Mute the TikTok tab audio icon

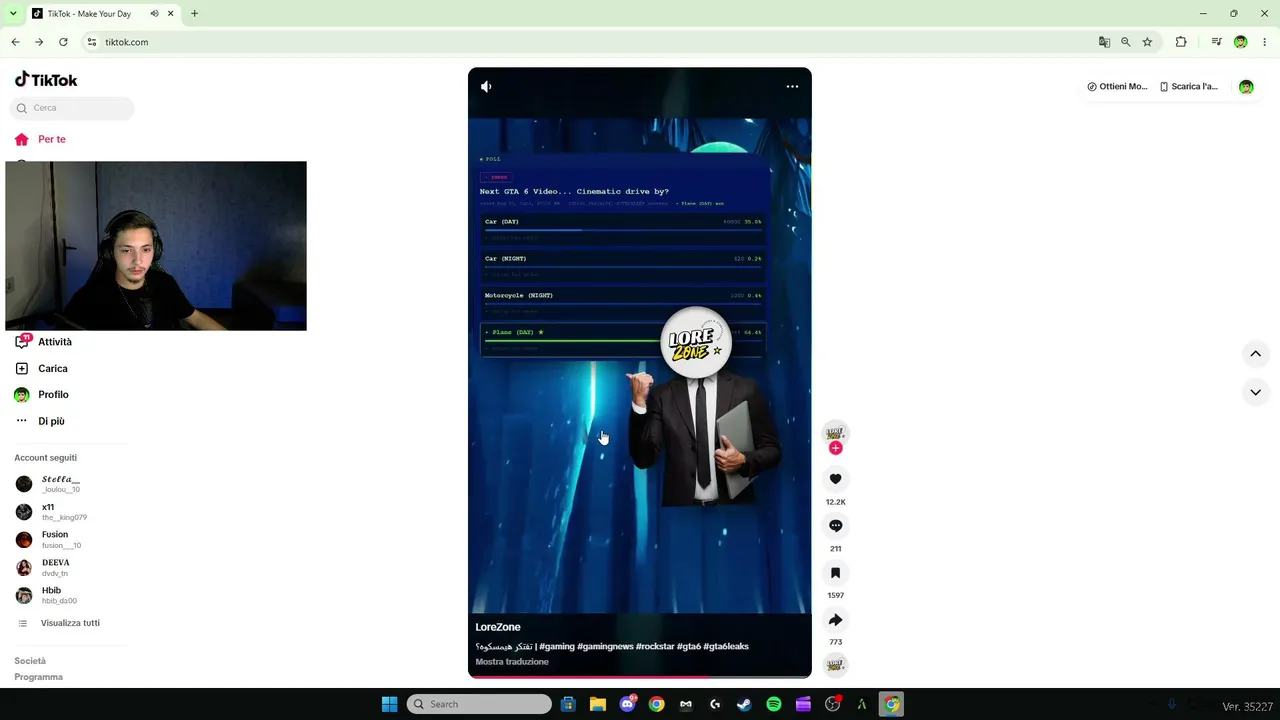154,14
